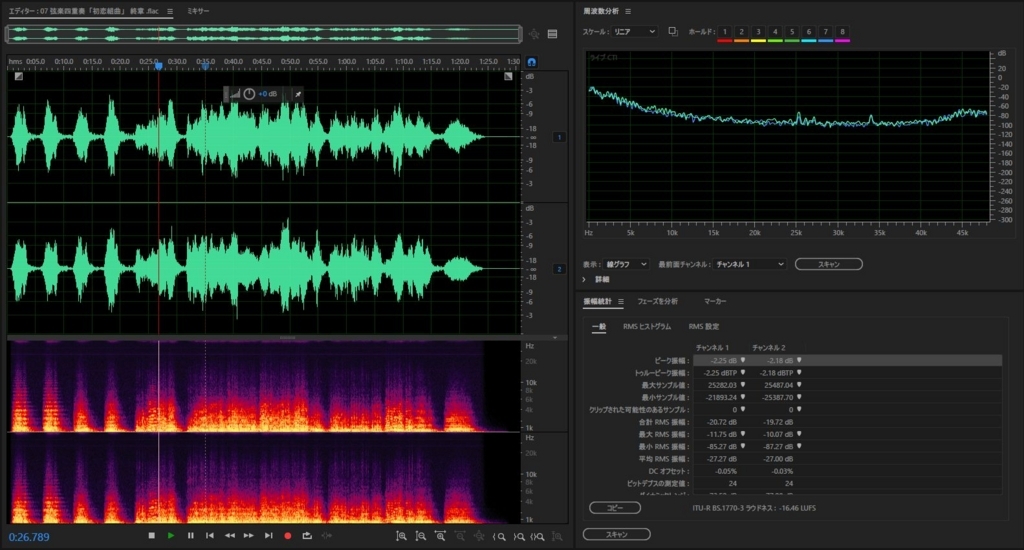
Task: Toggle hold button 5
Action: point(792,31)
